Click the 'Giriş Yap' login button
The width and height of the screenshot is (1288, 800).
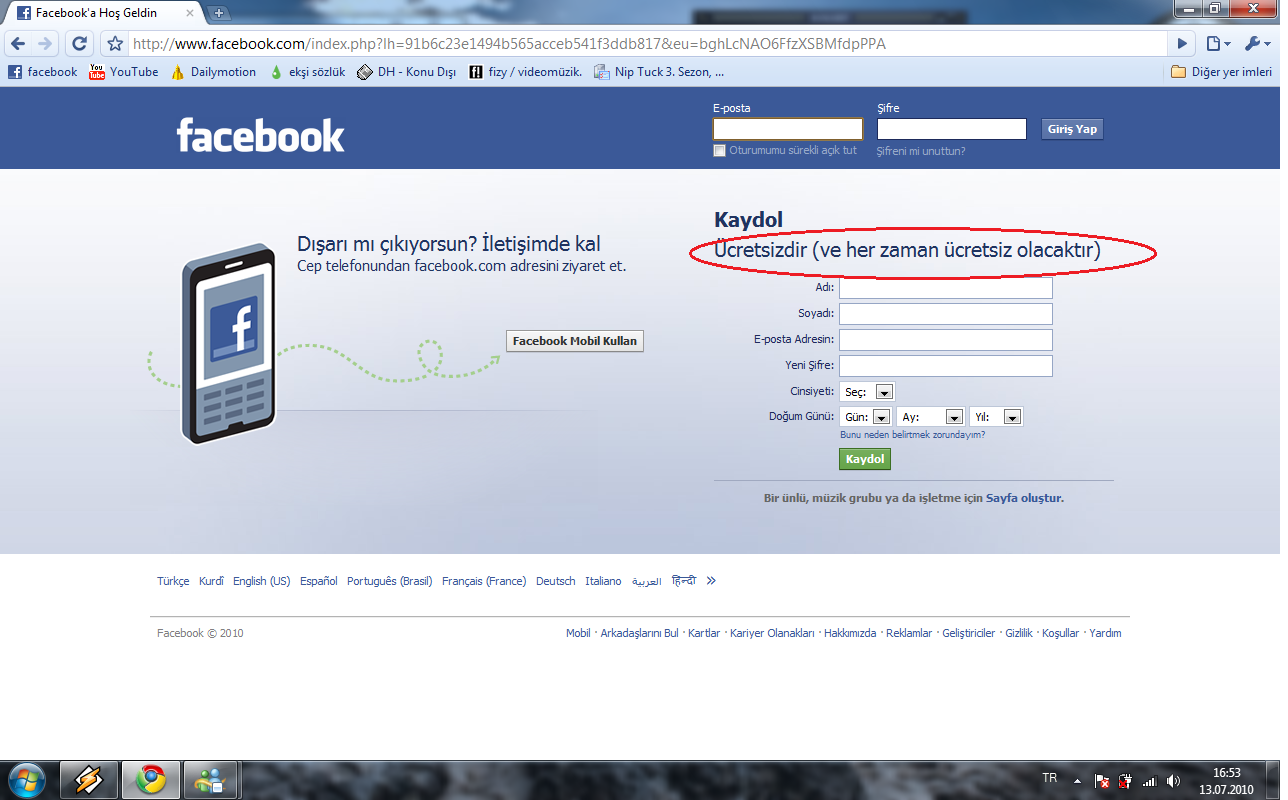coord(1072,129)
